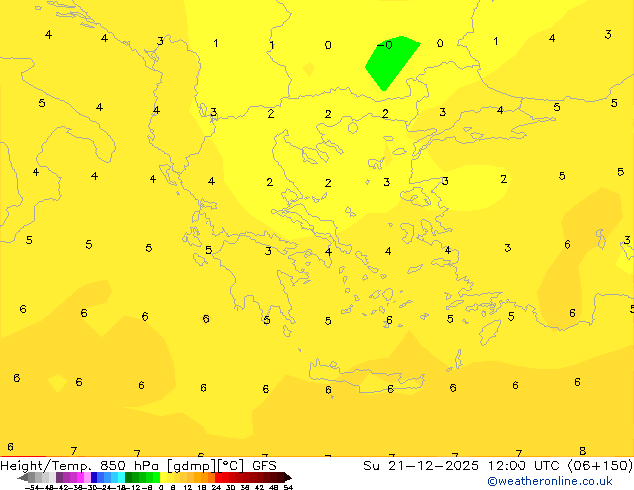This screenshot has width=634, height=490.
Task: Click the 12 label on the color scale
Action: [x=187, y=487]
